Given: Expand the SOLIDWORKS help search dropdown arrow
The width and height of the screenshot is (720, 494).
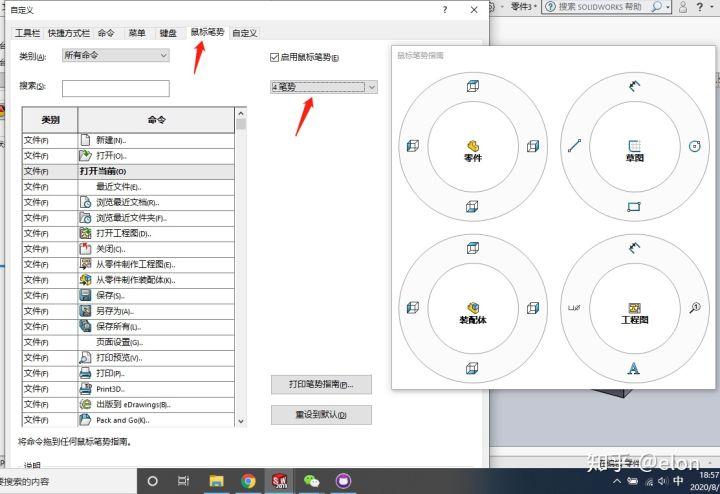Looking at the screenshot, I should click(x=668, y=7).
